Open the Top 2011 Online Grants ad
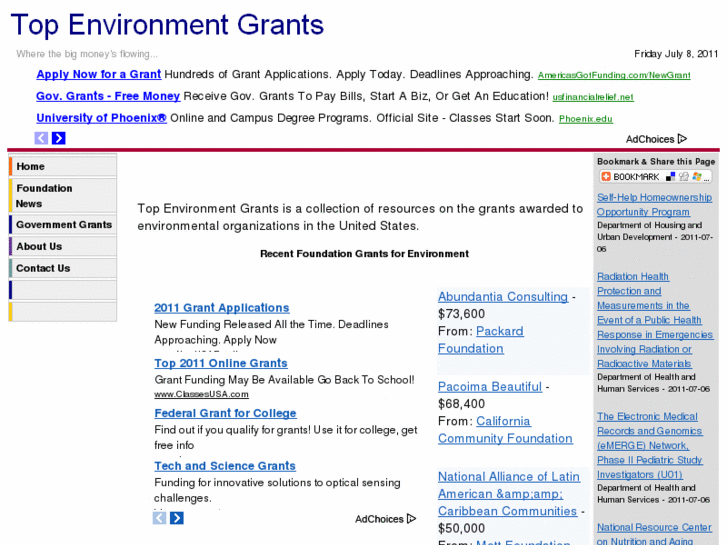The height and width of the screenshot is (545, 727). (221, 363)
